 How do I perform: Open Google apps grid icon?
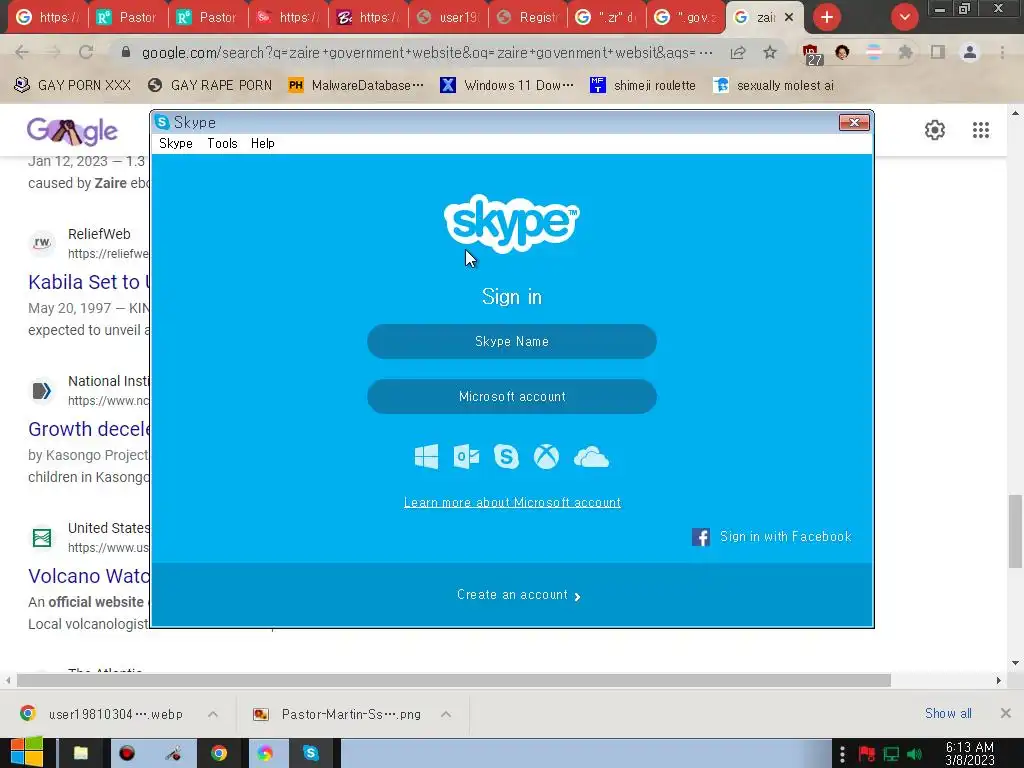click(x=980, y=130)
